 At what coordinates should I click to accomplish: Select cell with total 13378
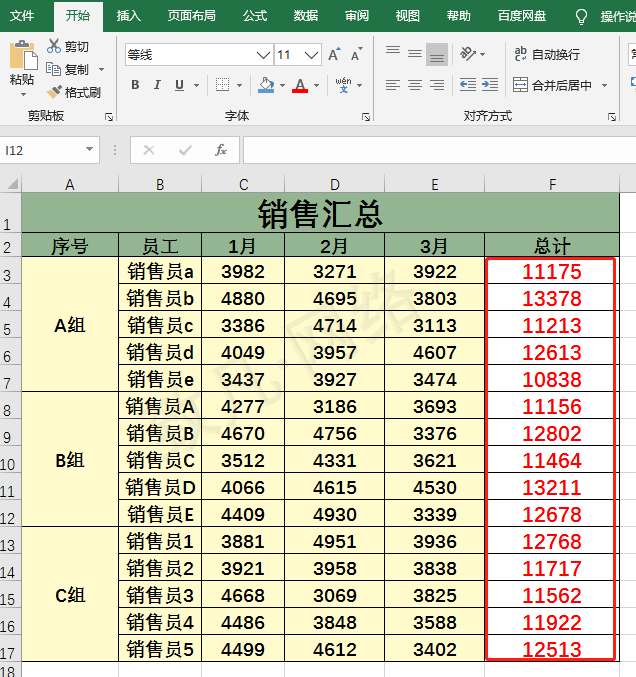(x=552, y=298)
